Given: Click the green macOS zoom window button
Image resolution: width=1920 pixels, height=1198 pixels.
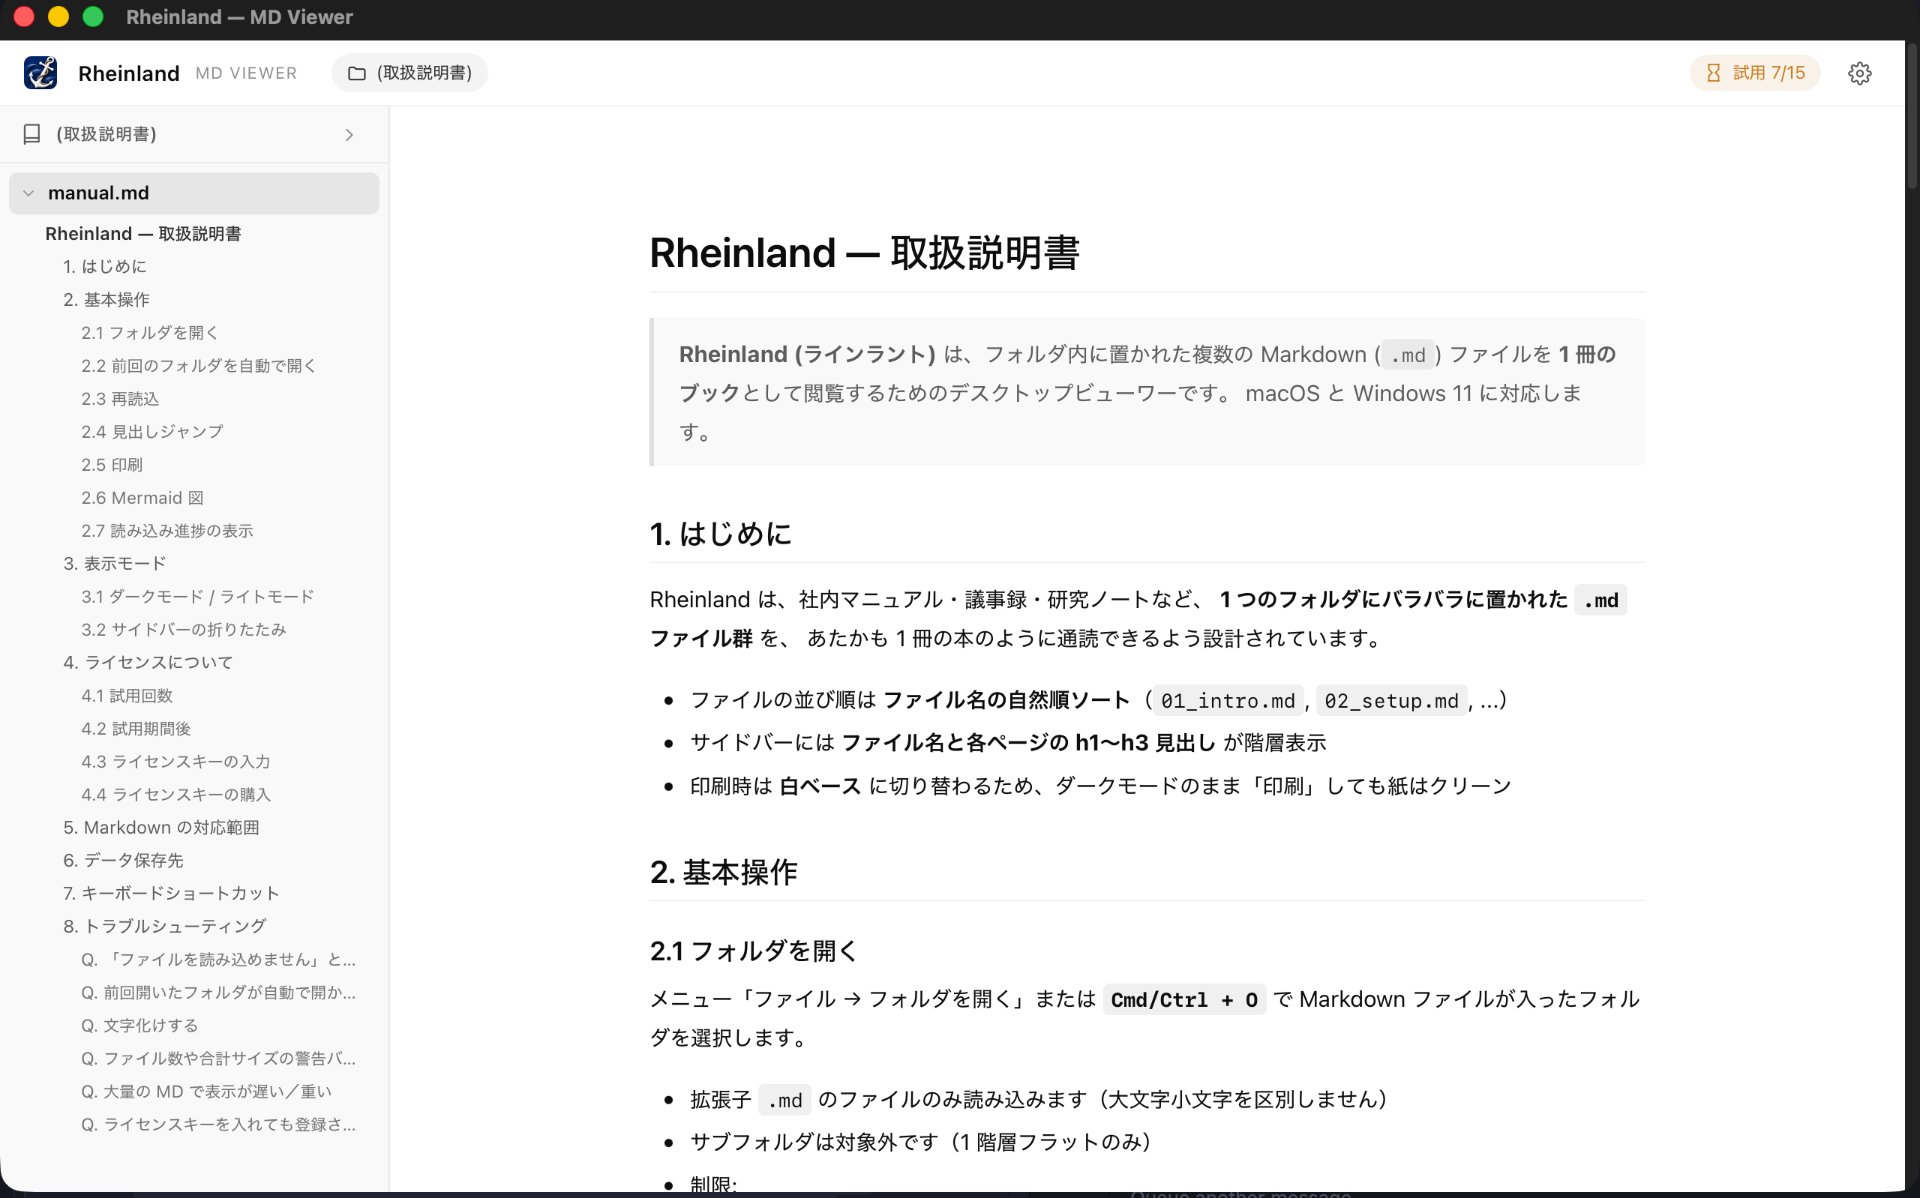Looking at the screenshot, I should point(93,17).
